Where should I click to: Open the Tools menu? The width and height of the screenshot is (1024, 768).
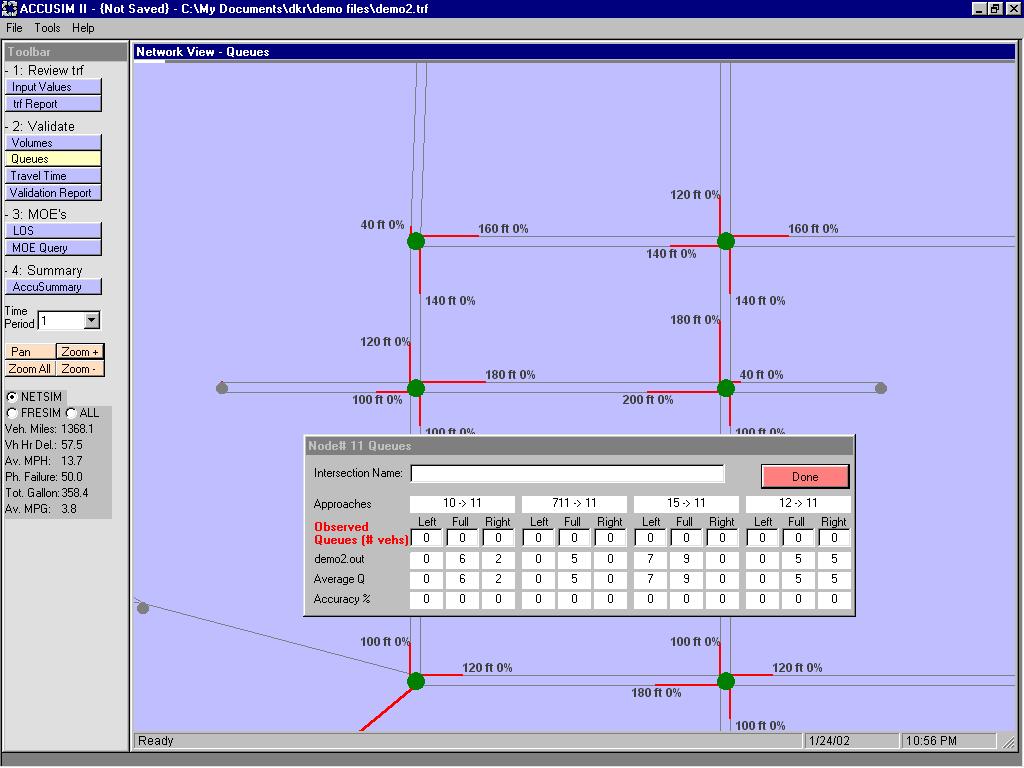47,28
